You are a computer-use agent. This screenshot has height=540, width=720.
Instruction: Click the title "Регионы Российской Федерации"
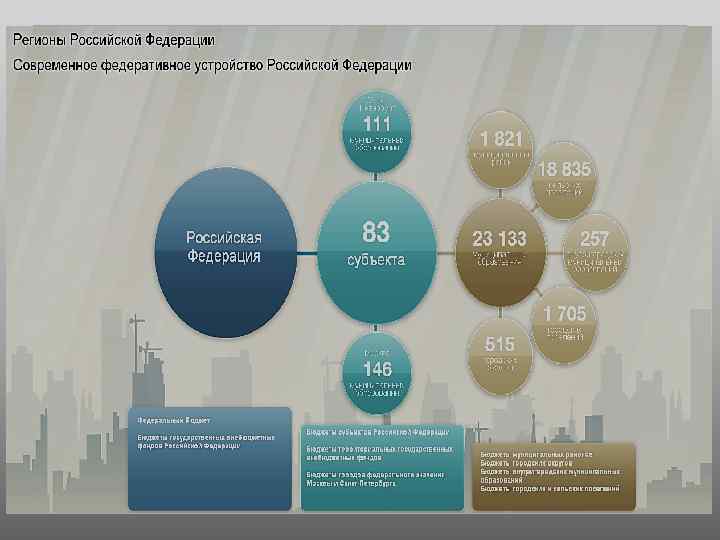tap(113, 40)
